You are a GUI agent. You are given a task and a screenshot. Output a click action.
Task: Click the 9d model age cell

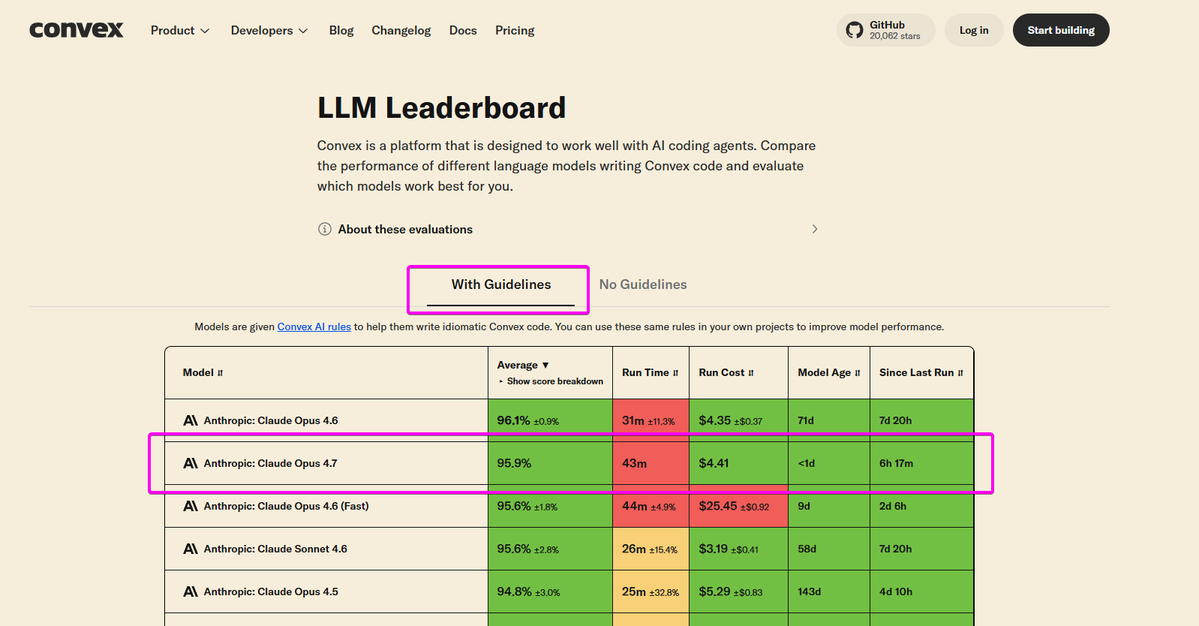click(x=829, y=506)
